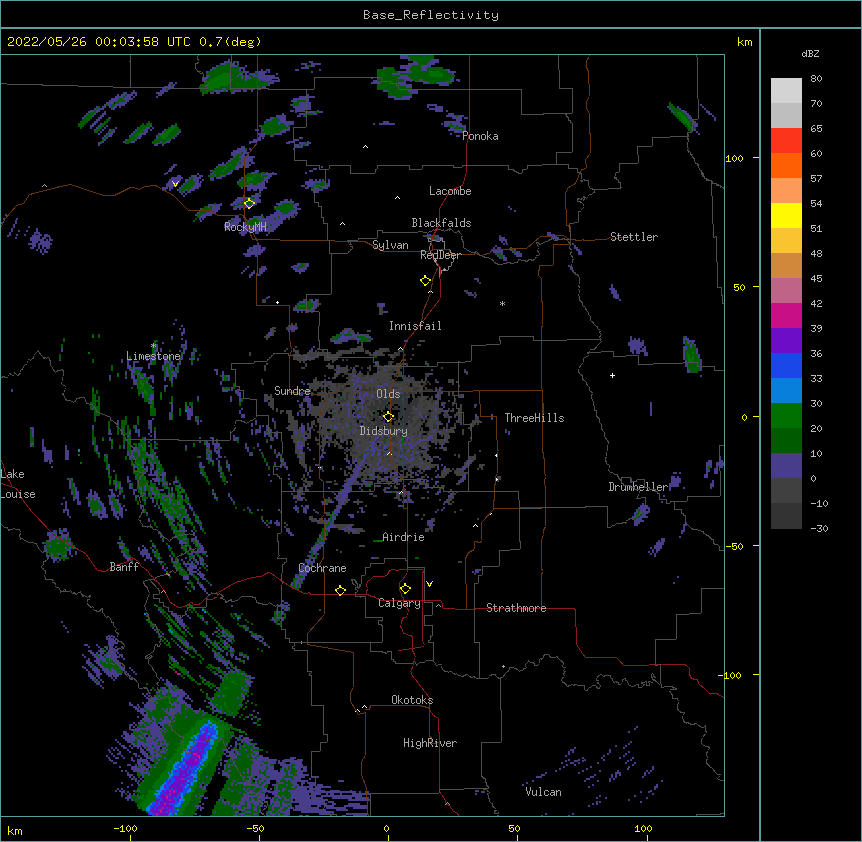862x842 pixels.
Task: Click the Ponoka town label
Action: pos(480,136)
